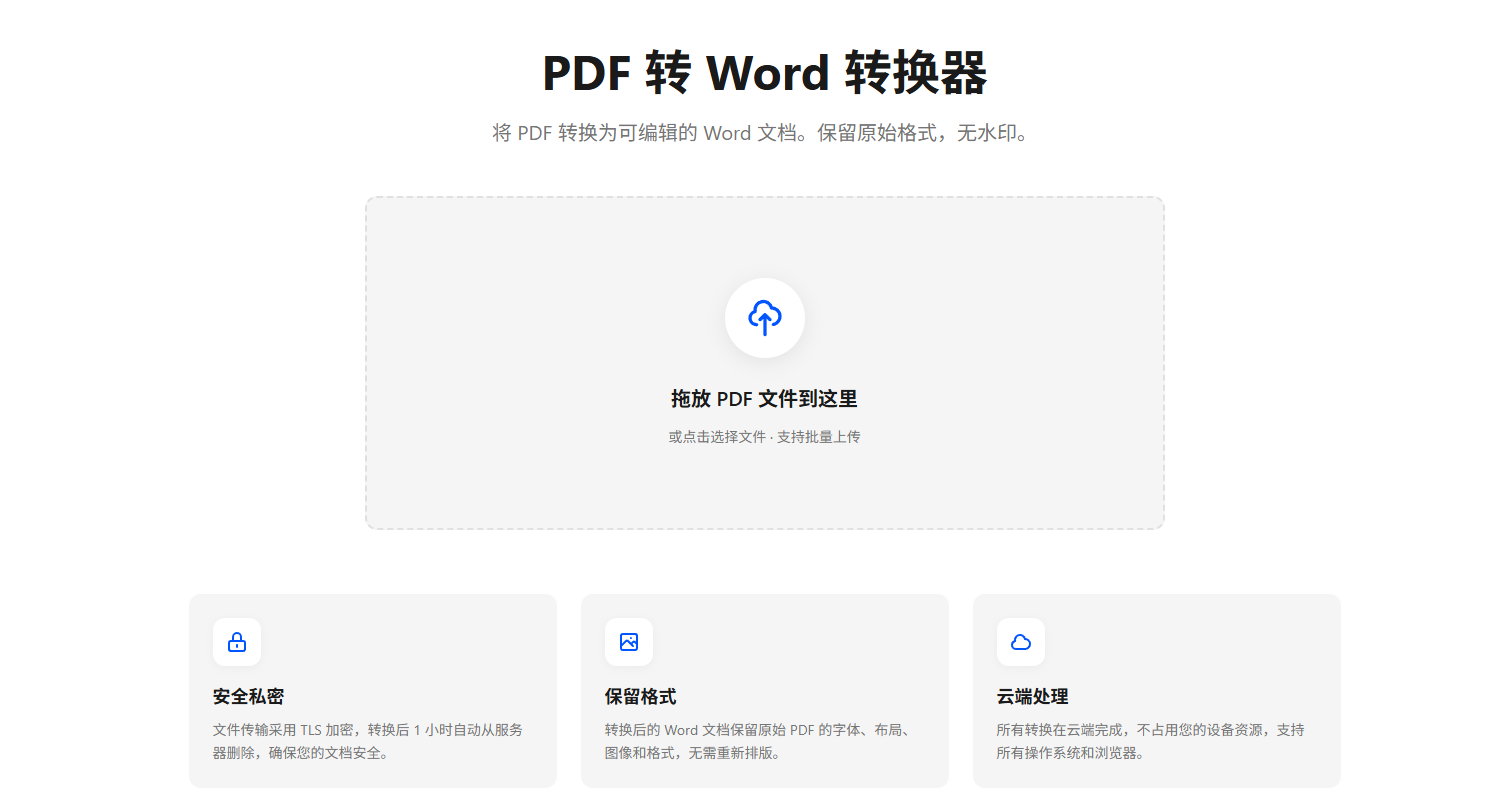Select "或点击选择文件 · 支持批量上传" to choose files
The width and height of the screenshot is (1491, 797).
(x=764, y=437)
